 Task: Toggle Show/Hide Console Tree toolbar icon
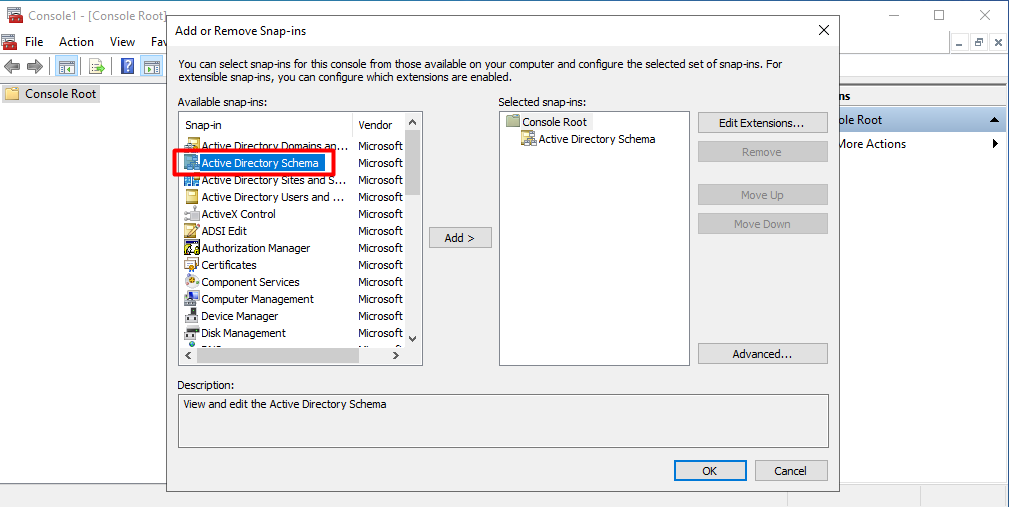pos(67,66)
